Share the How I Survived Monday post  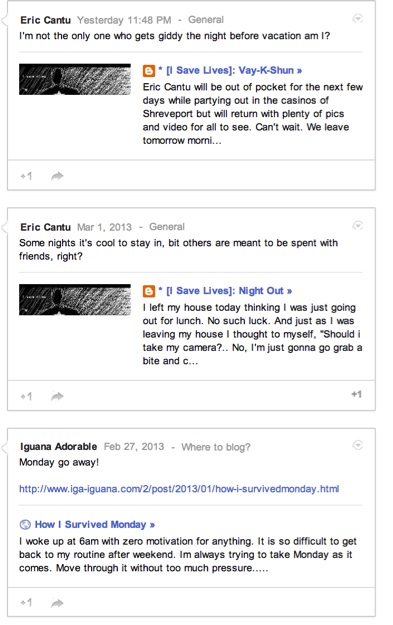(x=57, y=603)
